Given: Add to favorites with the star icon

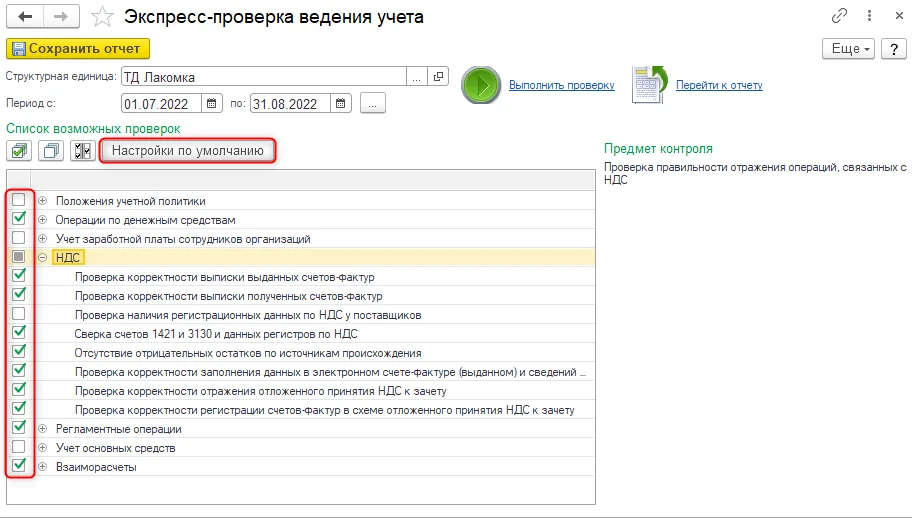Looking at the screenshot, I should pos(102,17).
